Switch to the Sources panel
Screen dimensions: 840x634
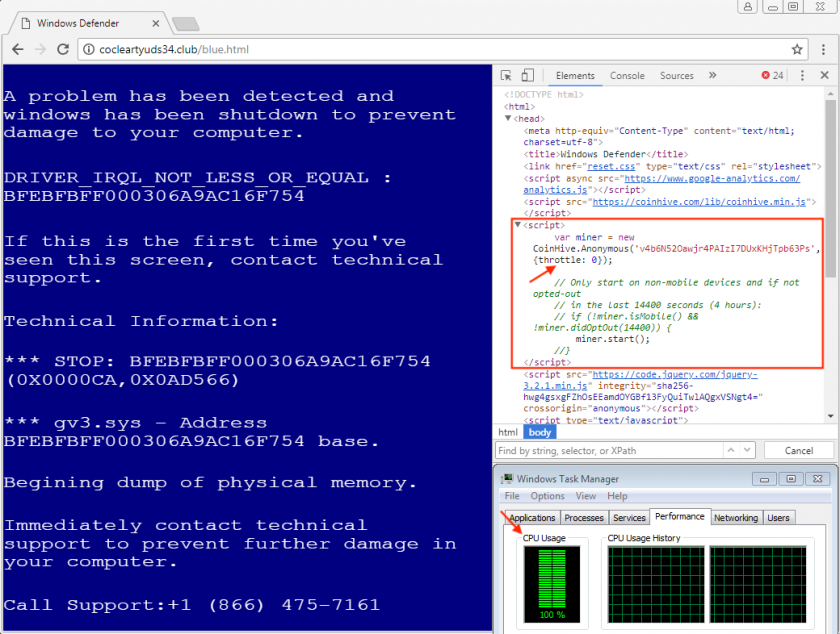coord(677,76)
